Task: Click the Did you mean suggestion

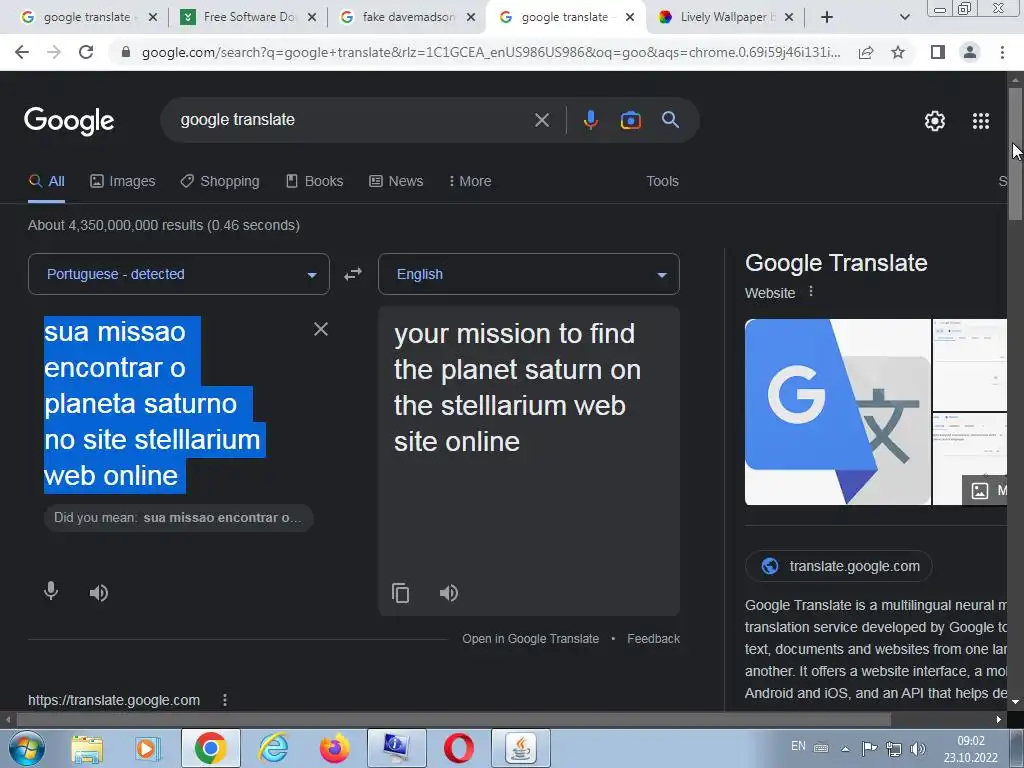Action: (x=179, y=518)
